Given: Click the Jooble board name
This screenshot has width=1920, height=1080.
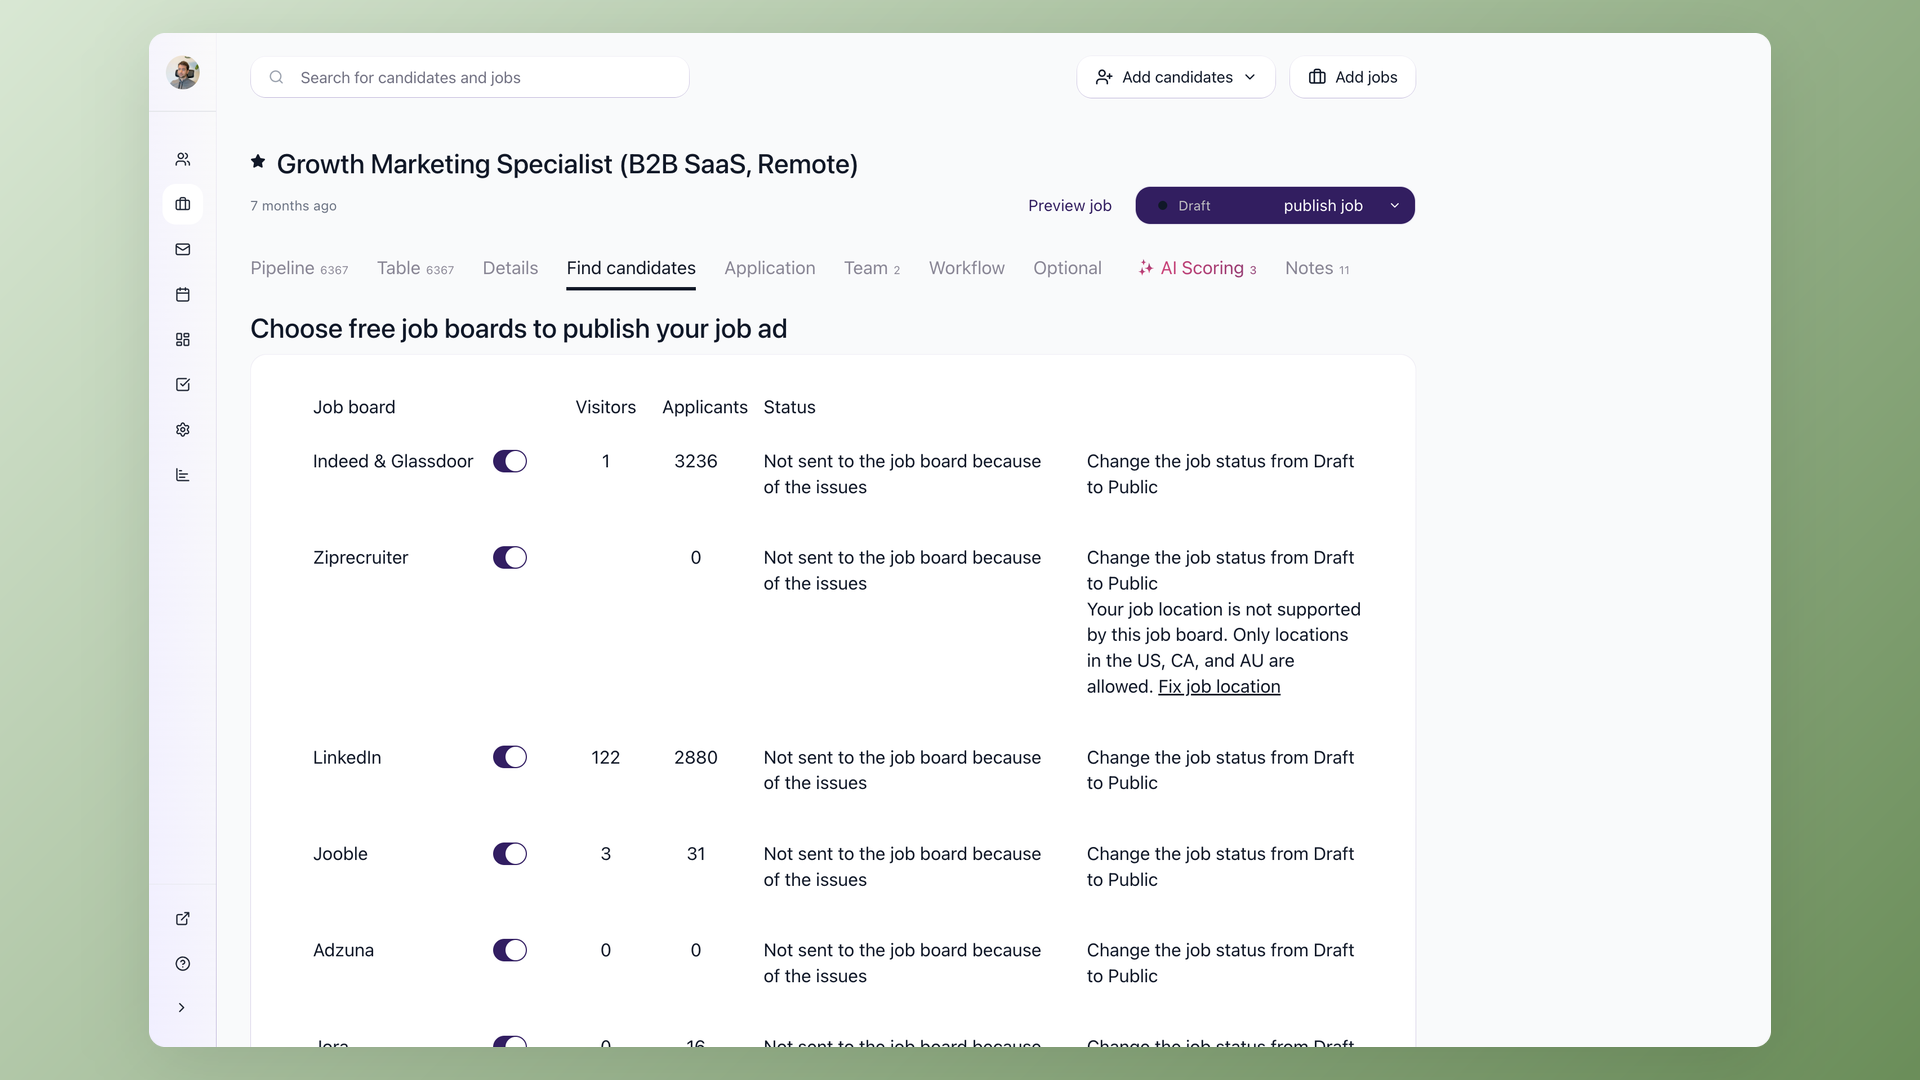Looking at the screenshot, I should tap(340, 853).
